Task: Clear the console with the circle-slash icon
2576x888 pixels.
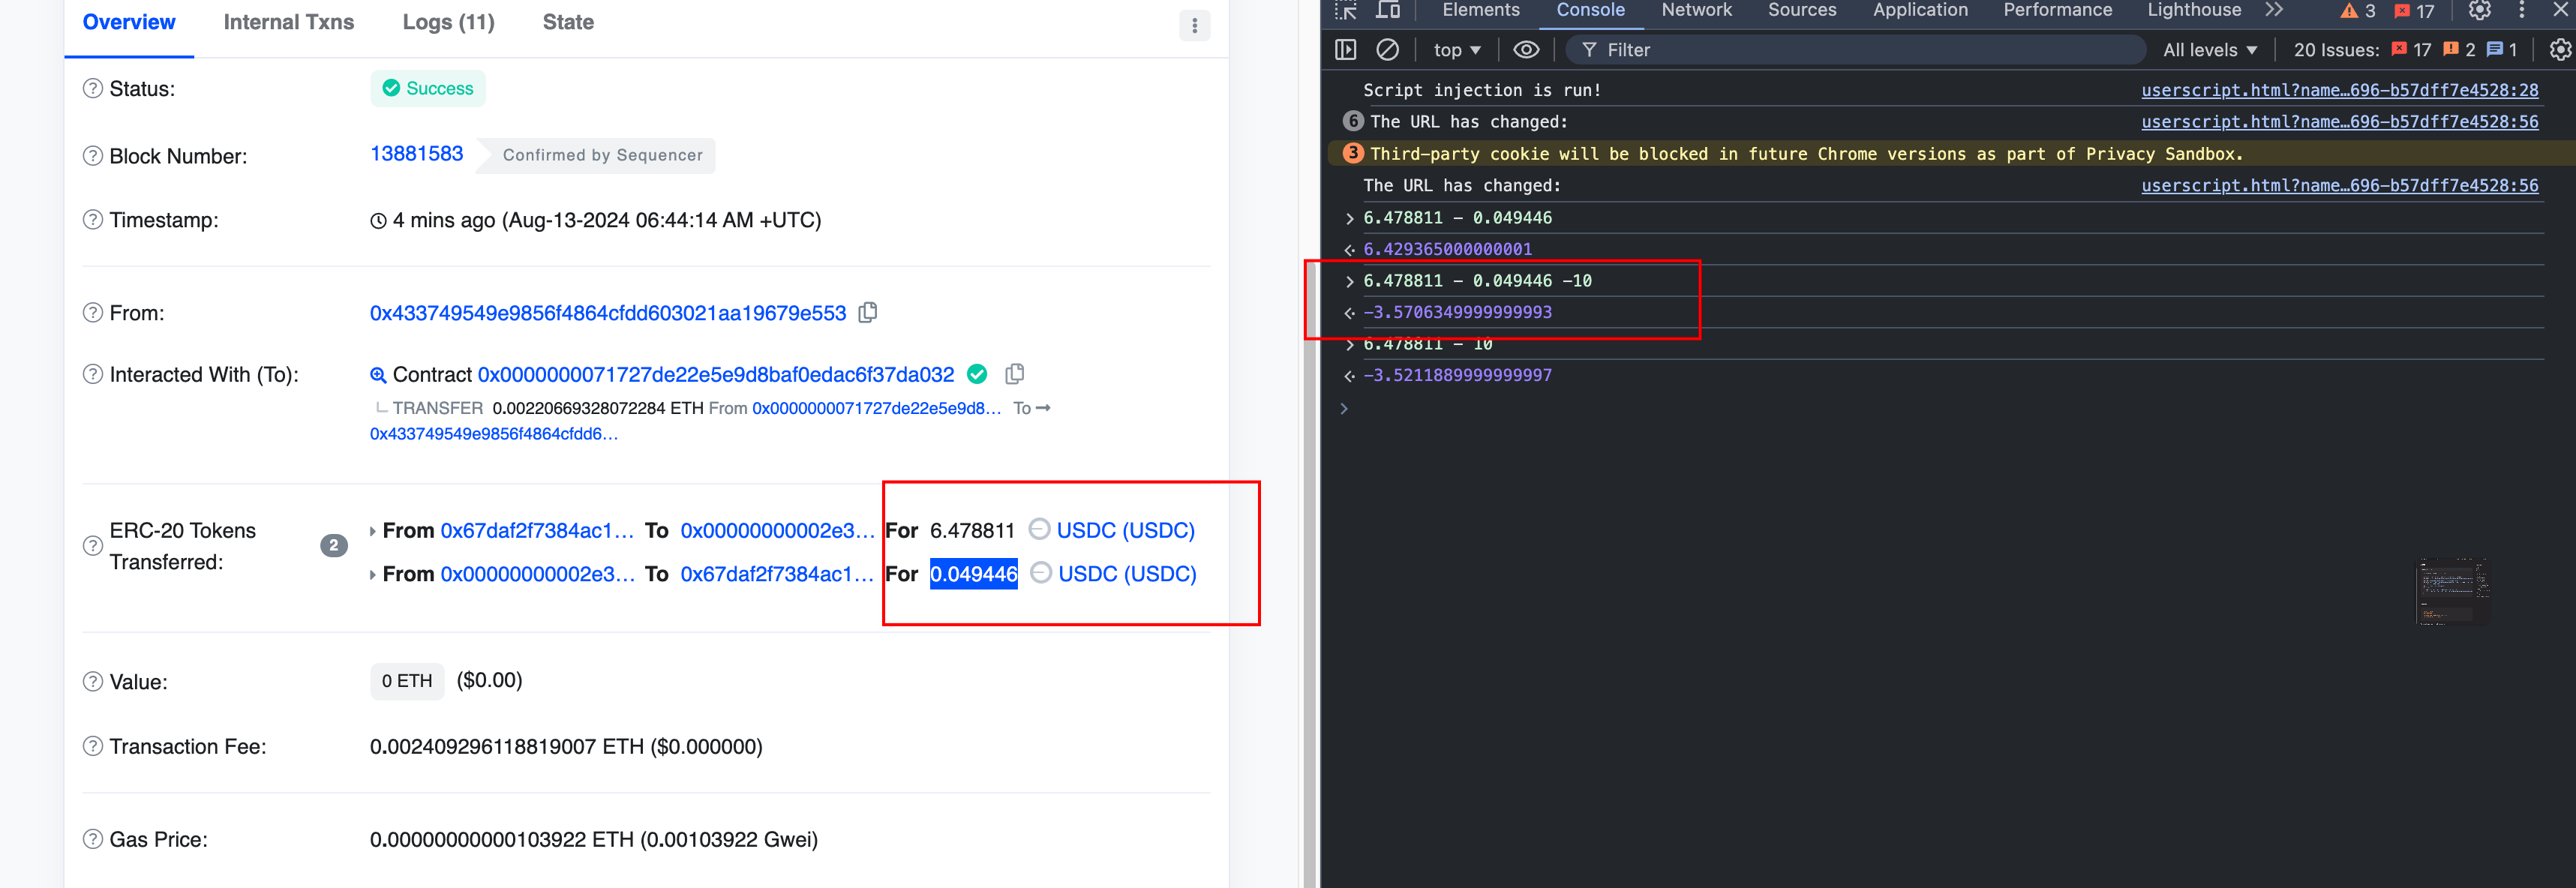Action: tap(1388, 50)
